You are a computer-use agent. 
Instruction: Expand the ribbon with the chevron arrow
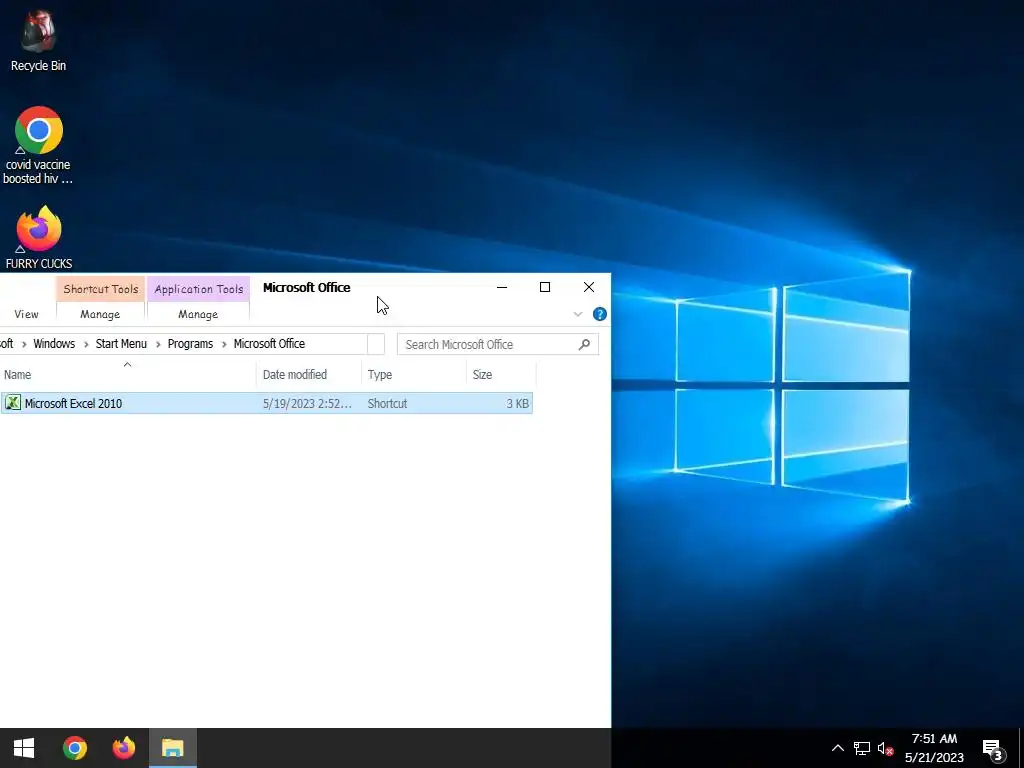(x=578, y=314)
